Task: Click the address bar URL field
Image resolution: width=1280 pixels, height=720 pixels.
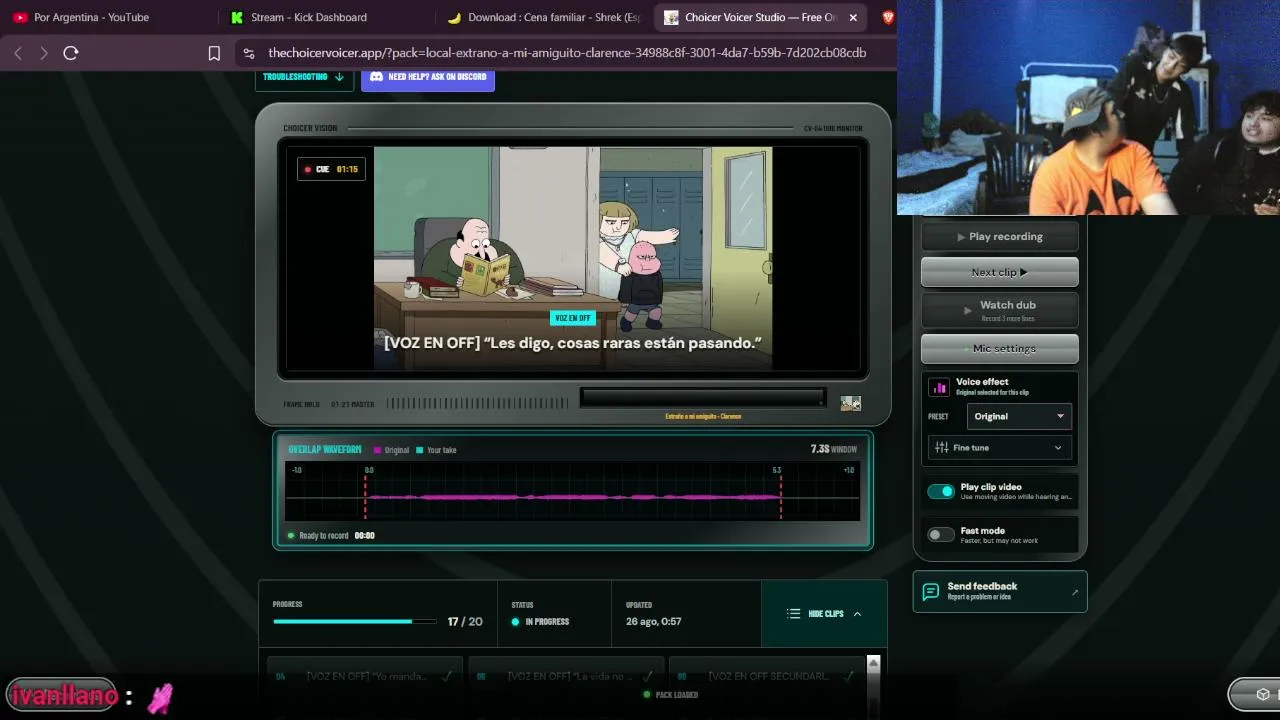Action: (567, 53)
